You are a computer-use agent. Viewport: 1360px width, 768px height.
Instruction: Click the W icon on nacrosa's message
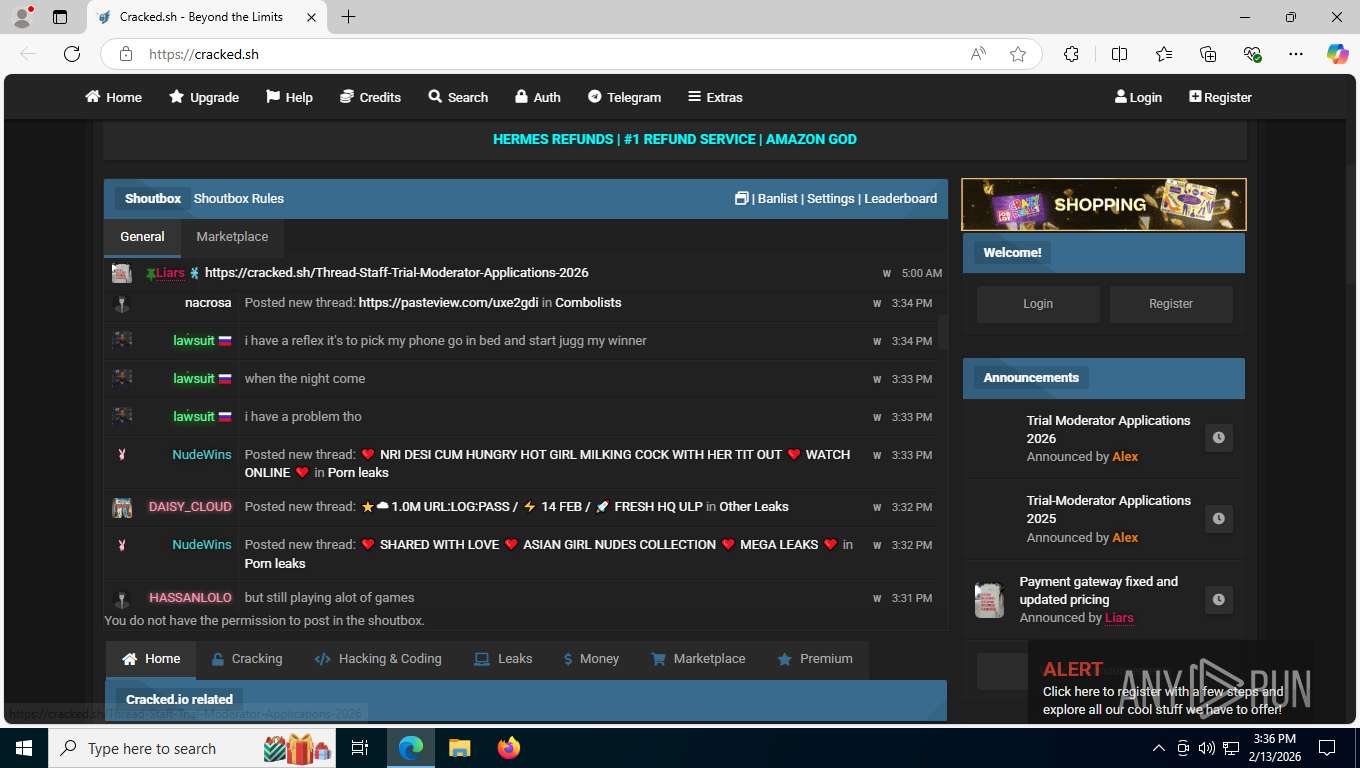point(877,303)
